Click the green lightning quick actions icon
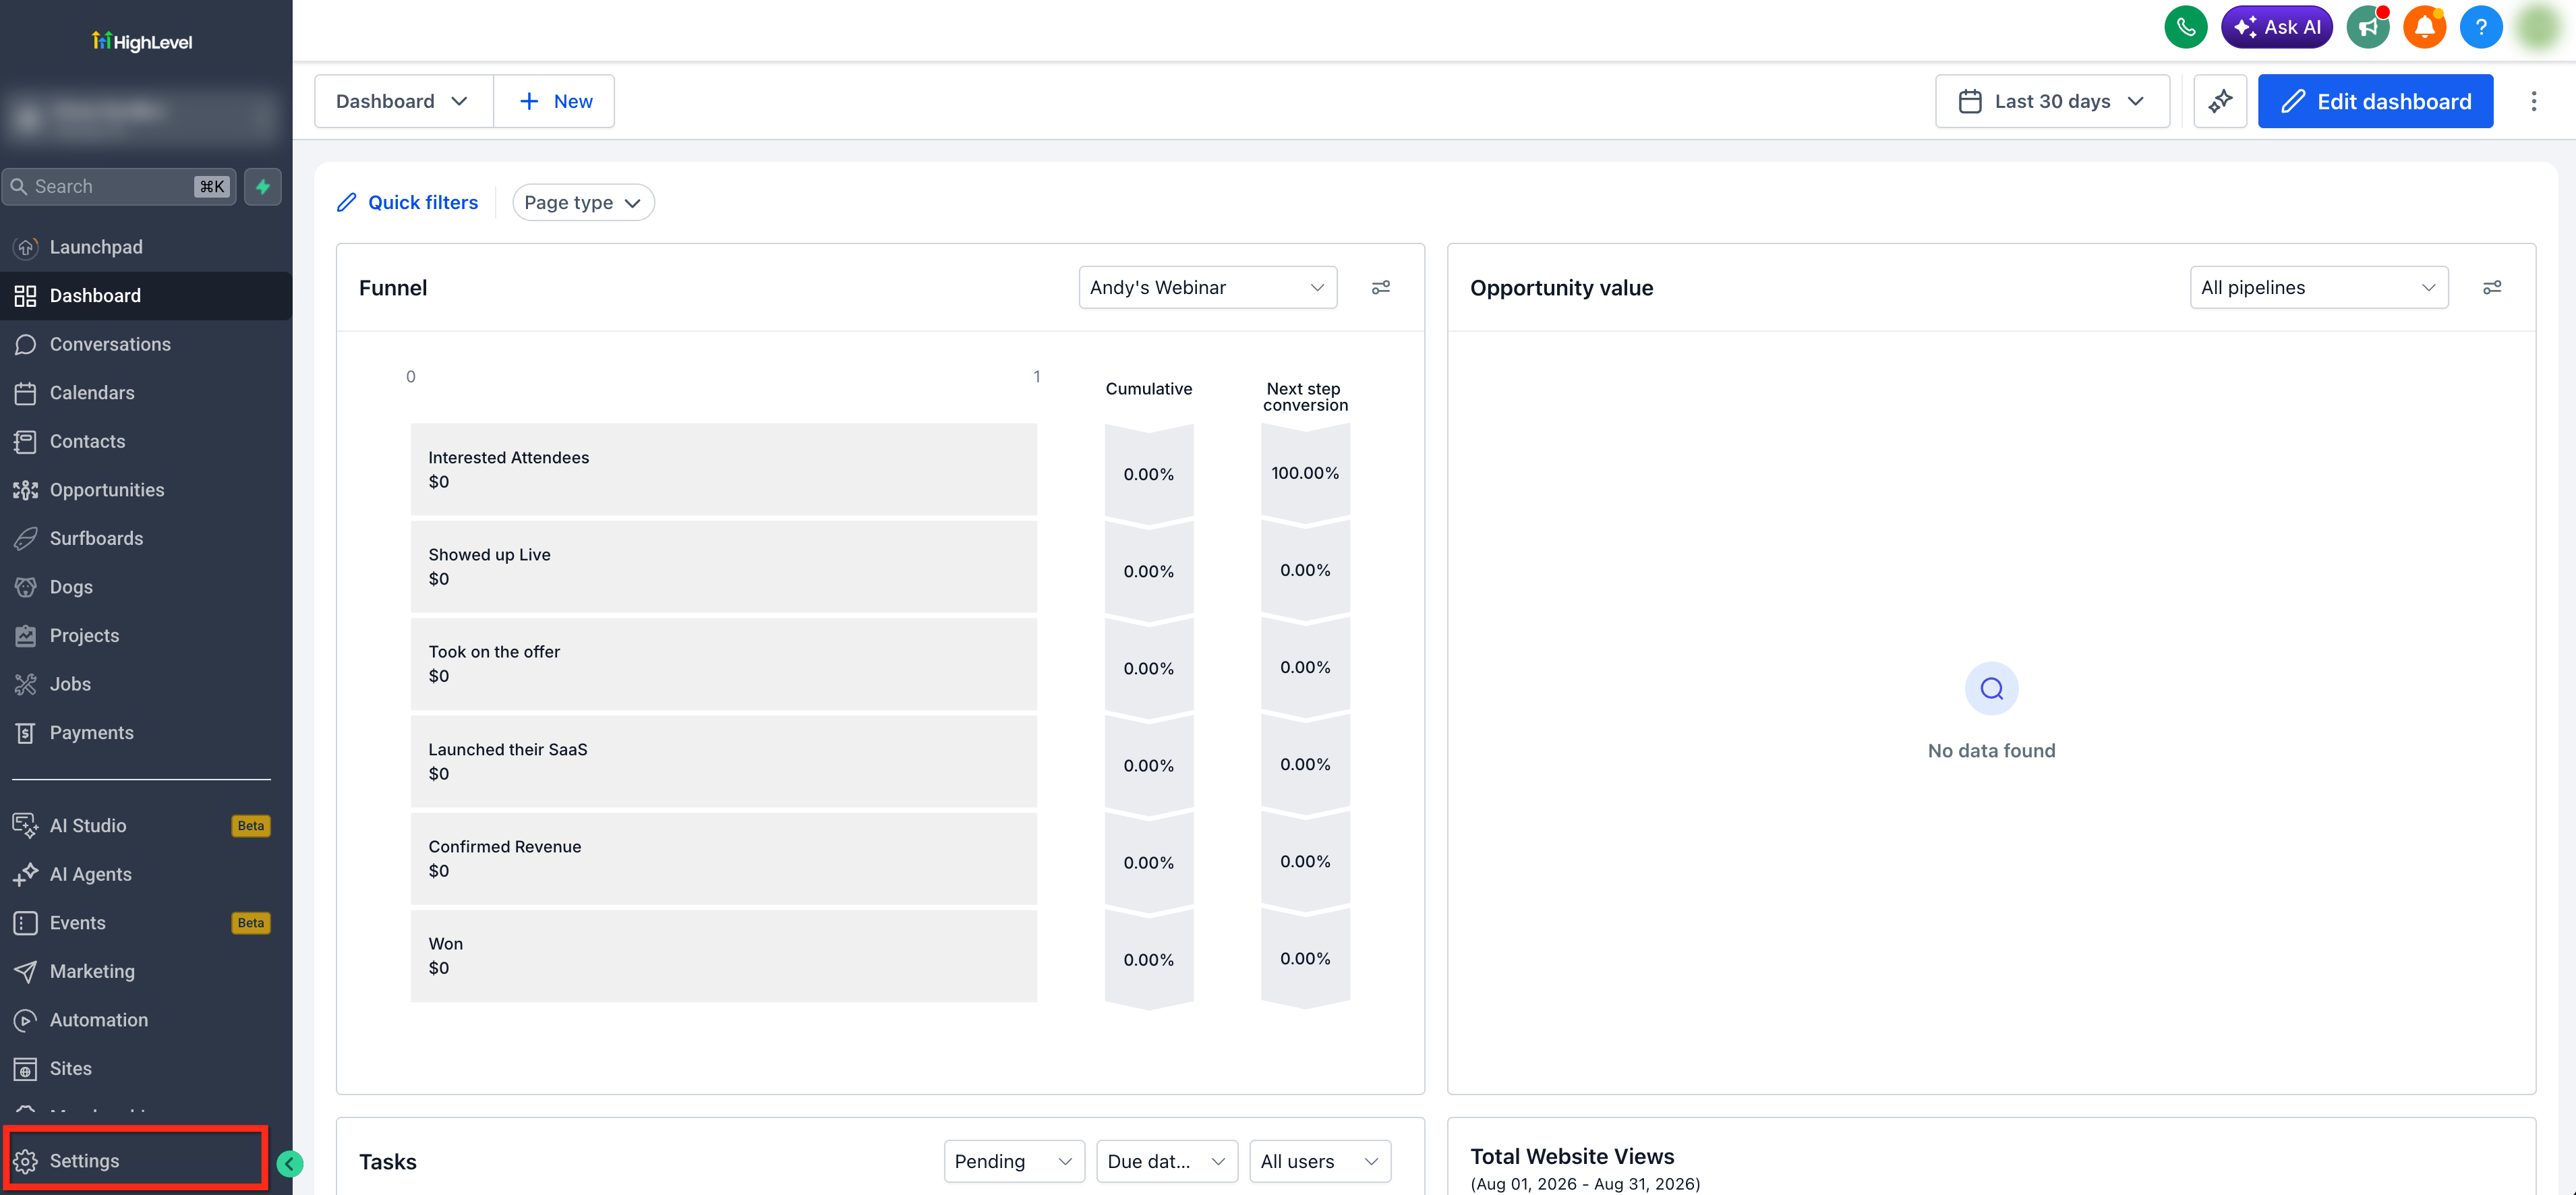The image size is (2576, 1195). [263, 186]
